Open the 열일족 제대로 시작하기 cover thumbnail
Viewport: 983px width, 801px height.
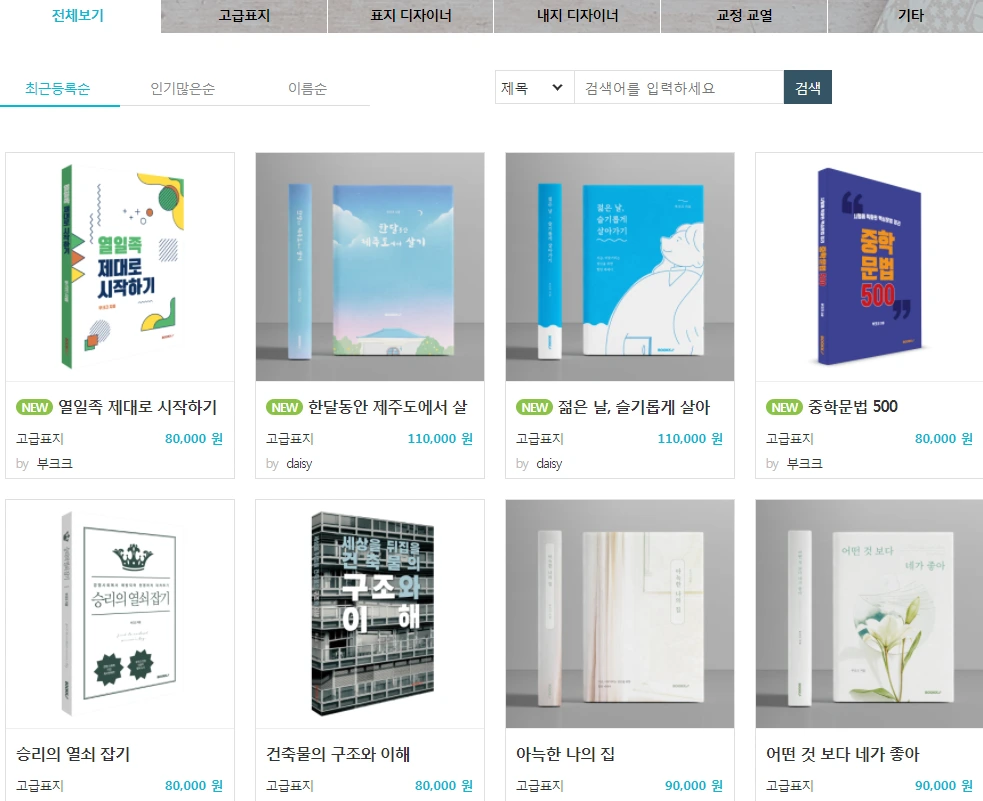[x=120, y=267]
